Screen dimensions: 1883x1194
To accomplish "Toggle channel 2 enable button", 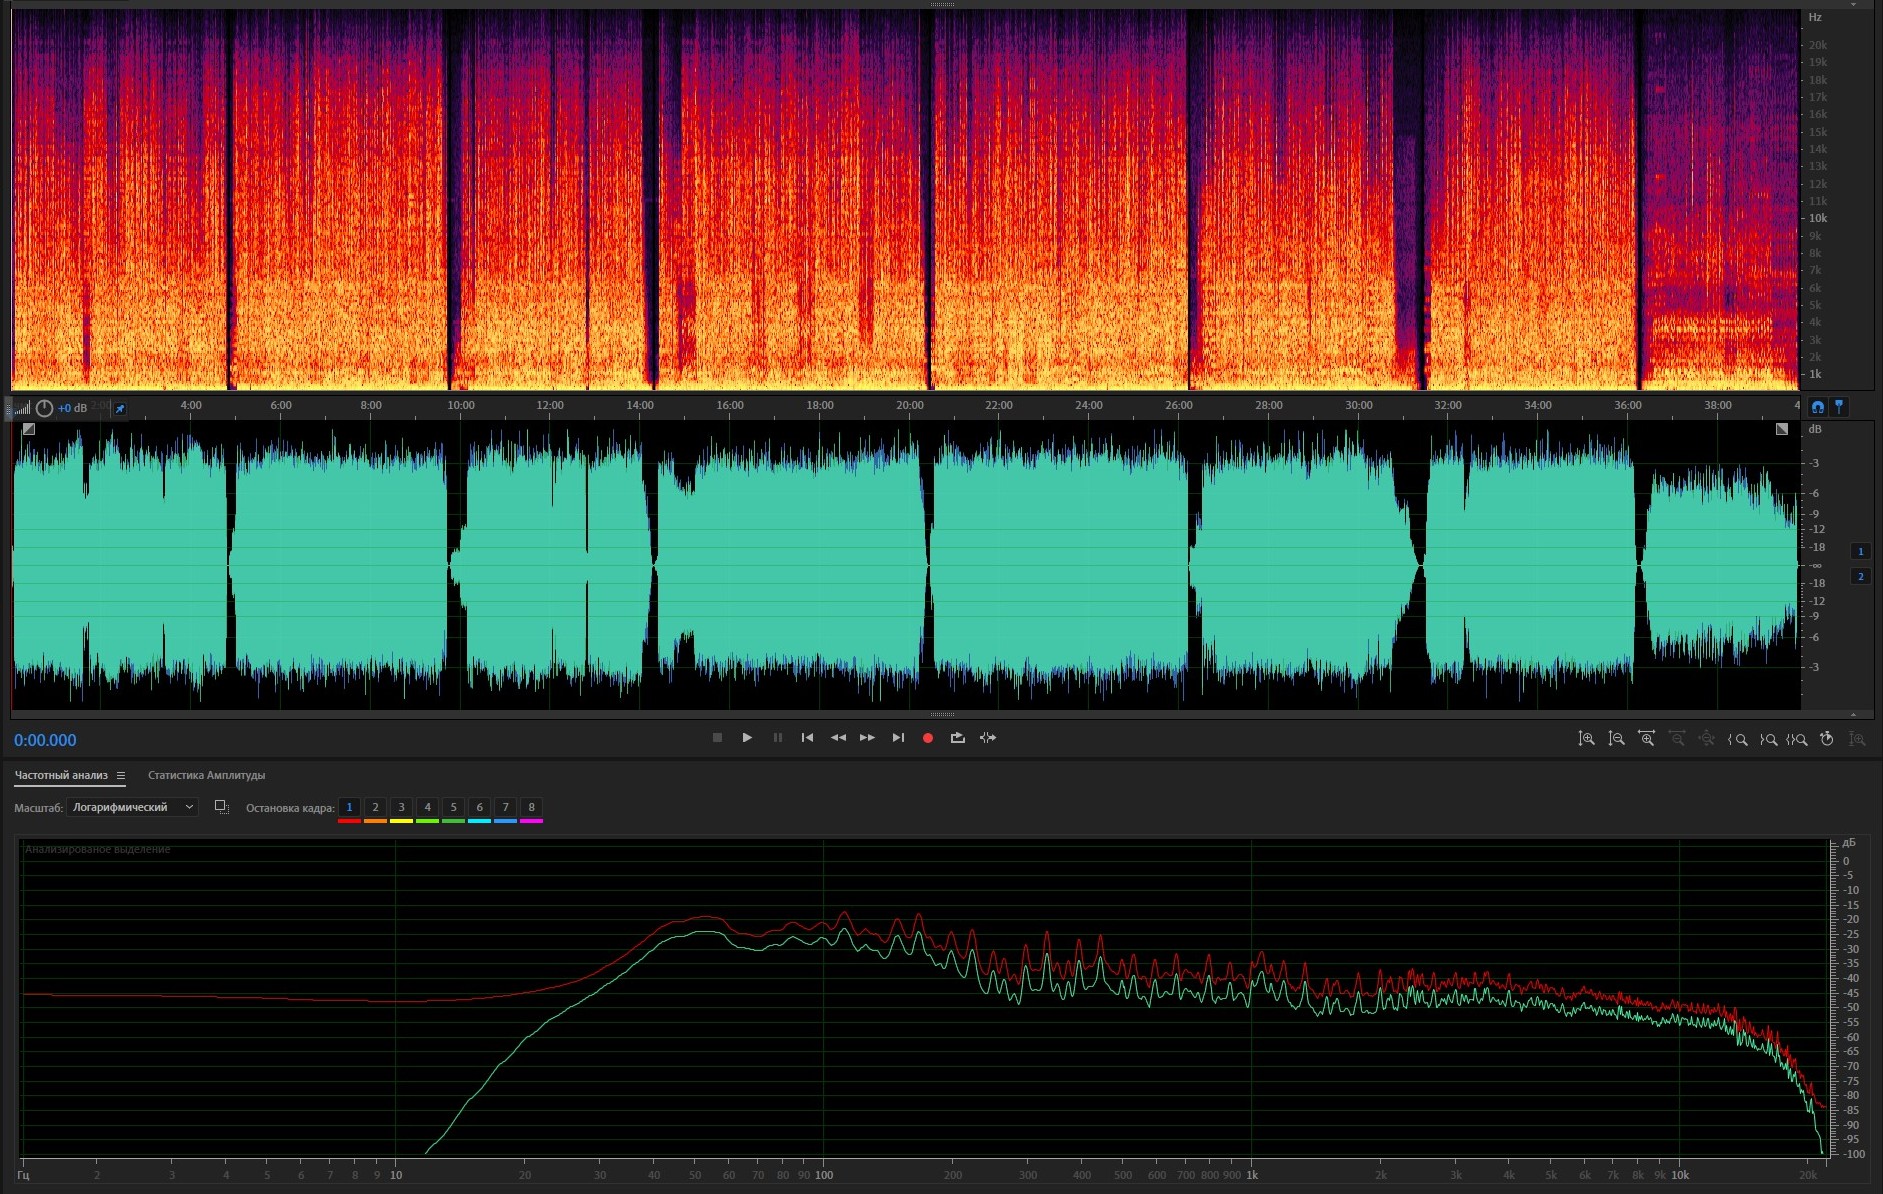I will [1860, 576].
